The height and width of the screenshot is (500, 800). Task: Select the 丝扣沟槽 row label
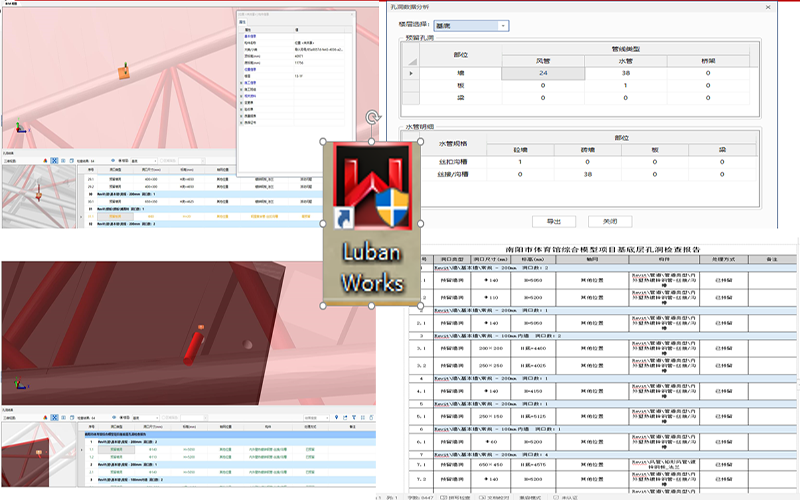(x=453, y=162)
